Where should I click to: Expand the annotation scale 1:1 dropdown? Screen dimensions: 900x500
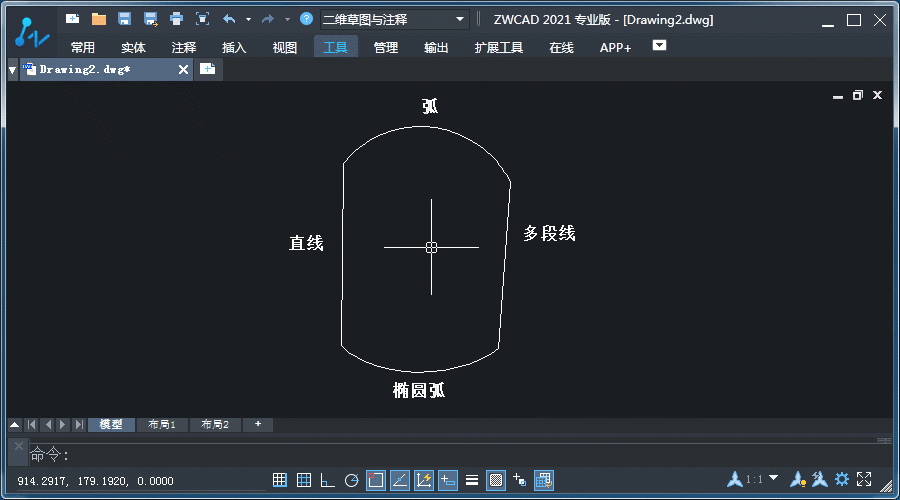click(x=773, y=479)
